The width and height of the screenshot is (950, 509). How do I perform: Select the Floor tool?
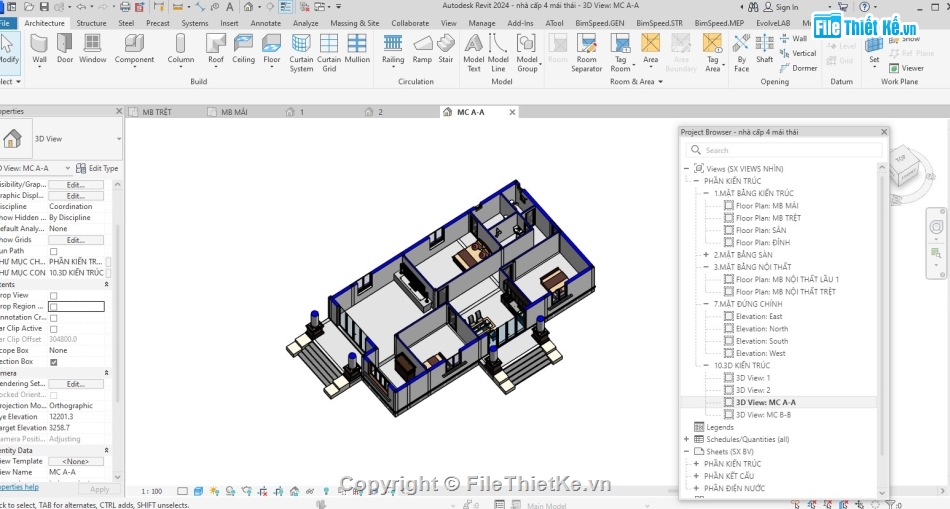pos(272,49)
